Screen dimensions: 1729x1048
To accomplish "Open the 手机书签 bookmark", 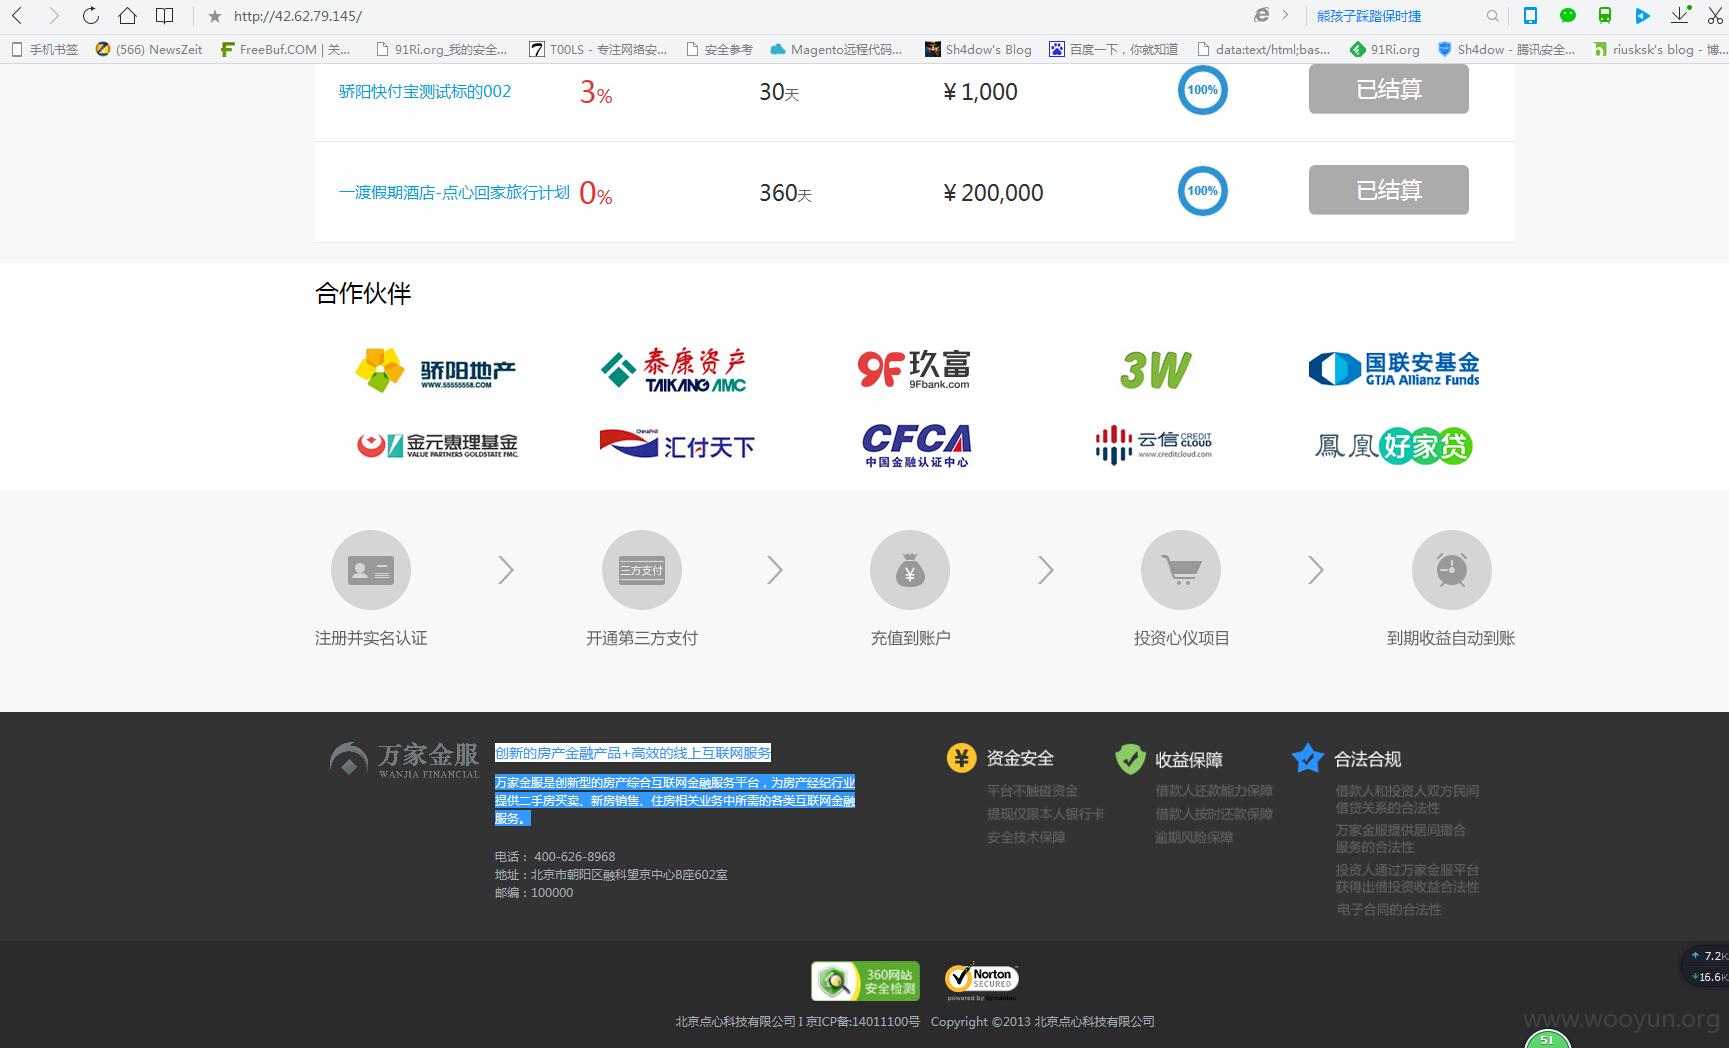I will (x=44, y=49).
